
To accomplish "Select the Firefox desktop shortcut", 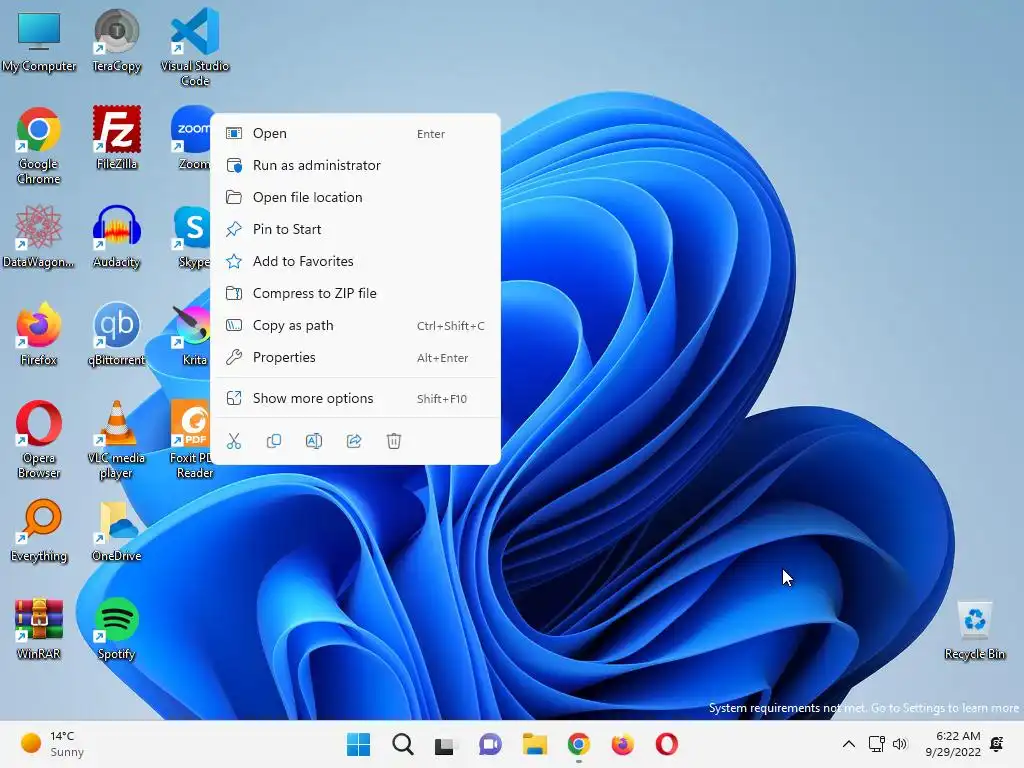I will tap(39, 334).
